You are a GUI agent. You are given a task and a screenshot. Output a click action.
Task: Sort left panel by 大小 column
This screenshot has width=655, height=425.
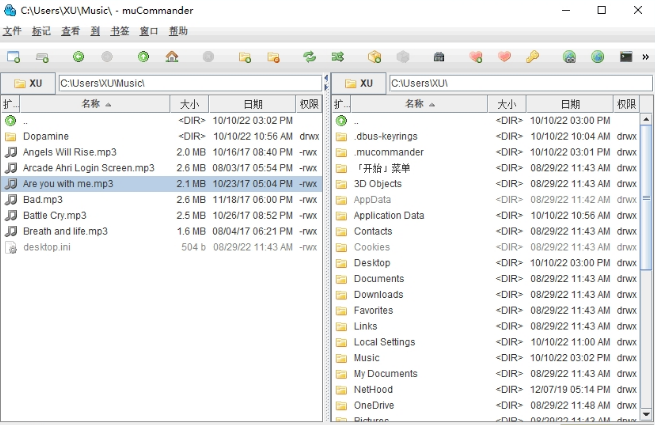(190, 104)
